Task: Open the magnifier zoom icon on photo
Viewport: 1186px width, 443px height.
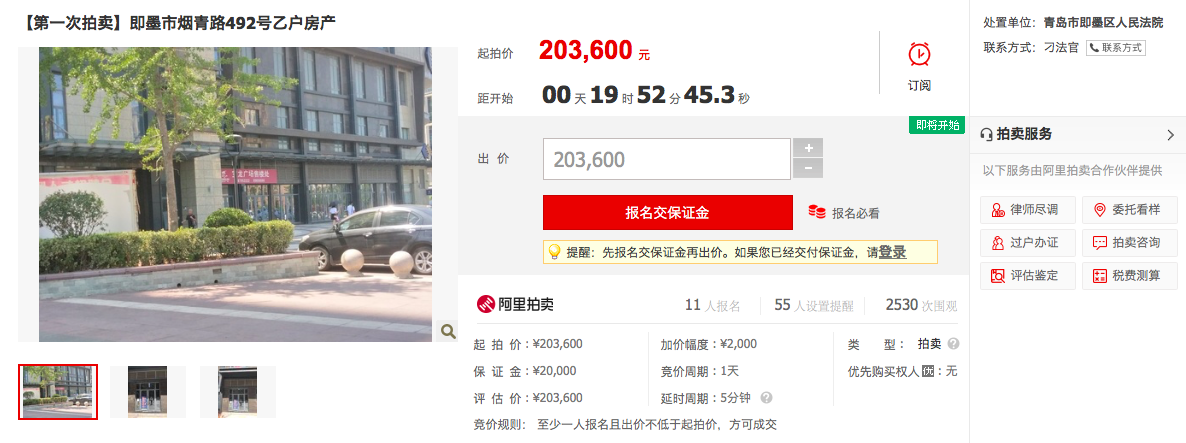Action: pyautogui.click(x=448, y=330)
